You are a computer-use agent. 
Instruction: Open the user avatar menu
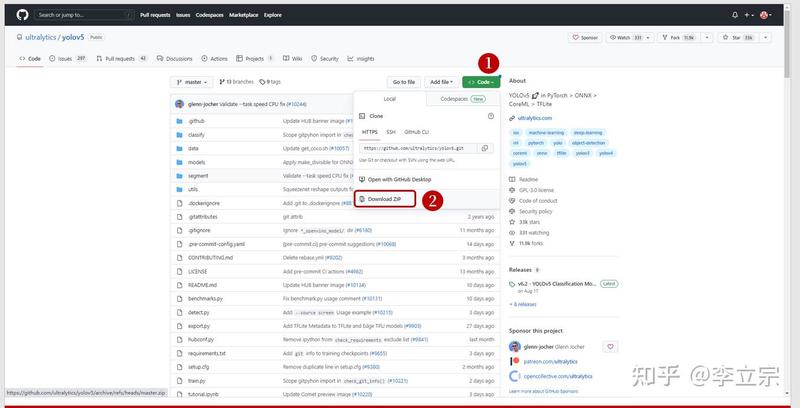[x=765, y=15]
